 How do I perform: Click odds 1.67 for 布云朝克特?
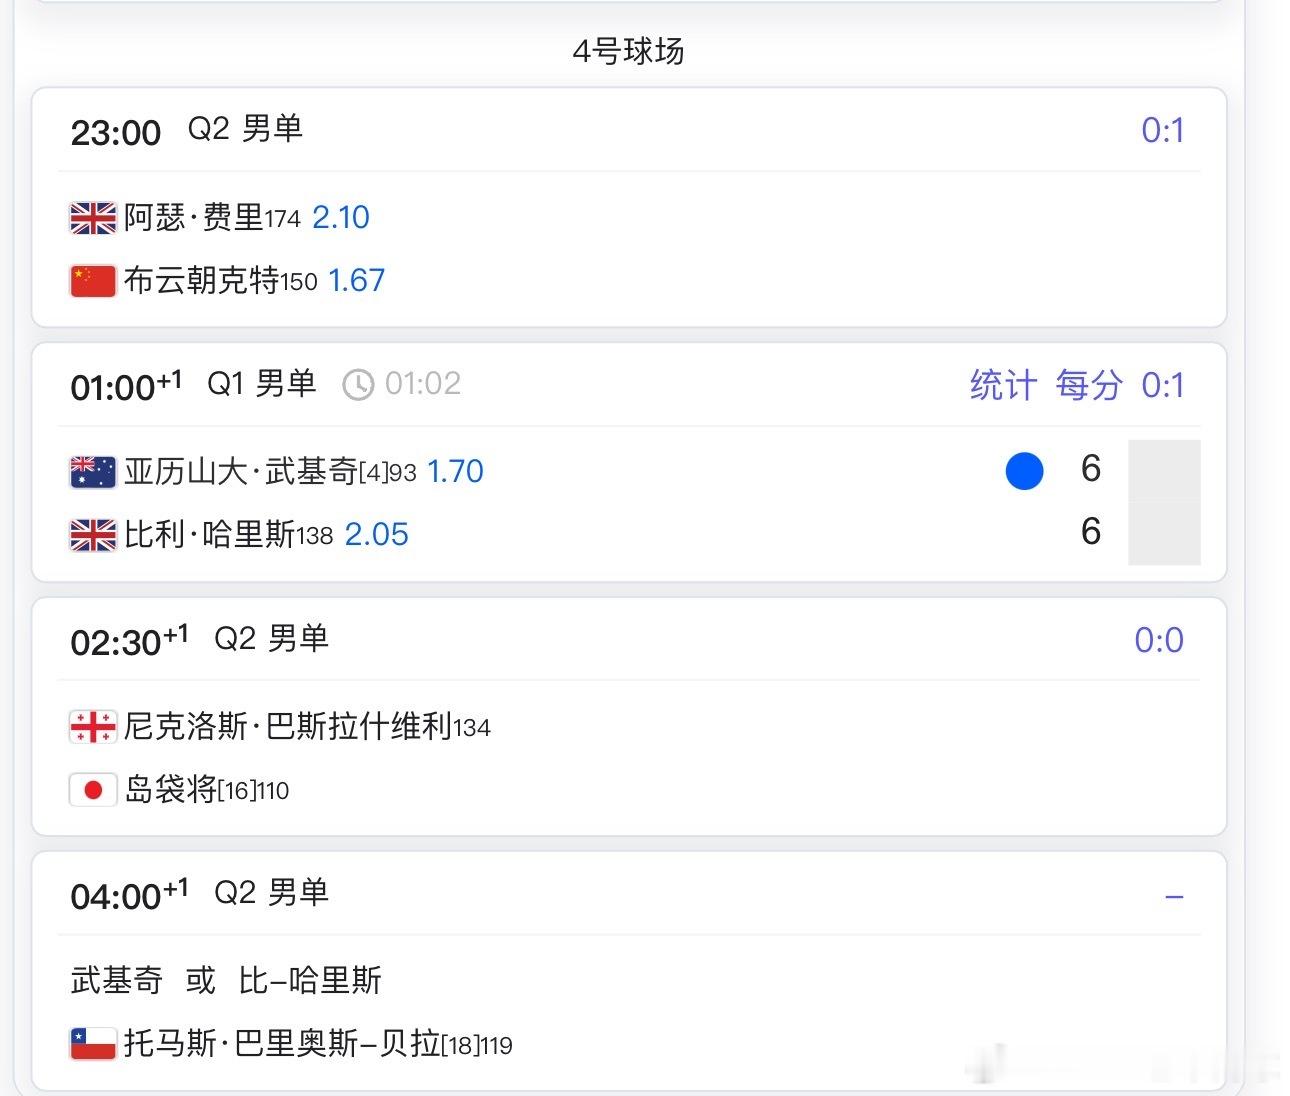coord(356,280)
